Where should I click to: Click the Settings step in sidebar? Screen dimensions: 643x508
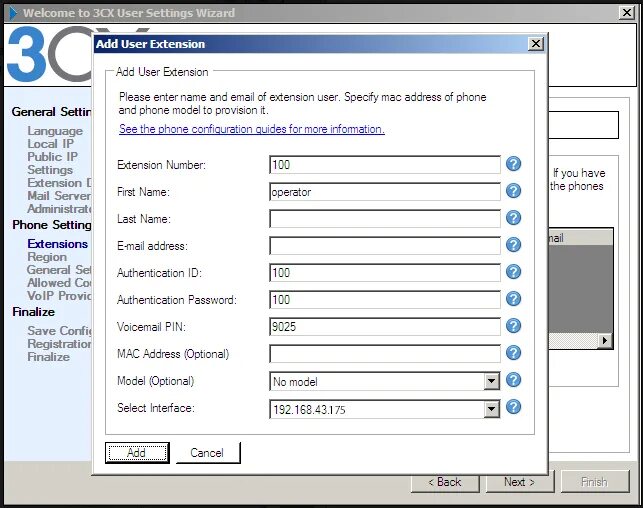pyautogui.click(x=50, y=170)
